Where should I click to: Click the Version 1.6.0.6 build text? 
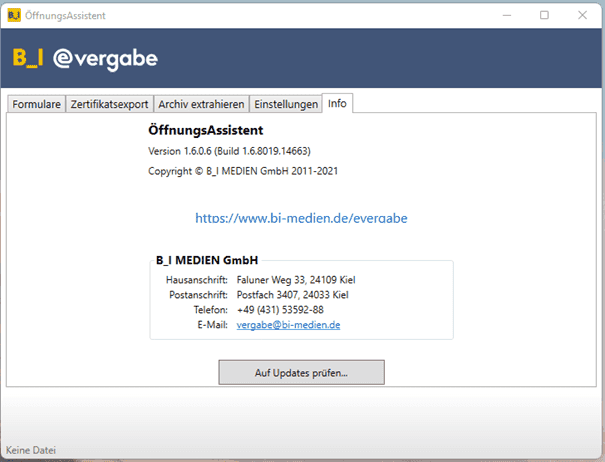coord(229,151)
